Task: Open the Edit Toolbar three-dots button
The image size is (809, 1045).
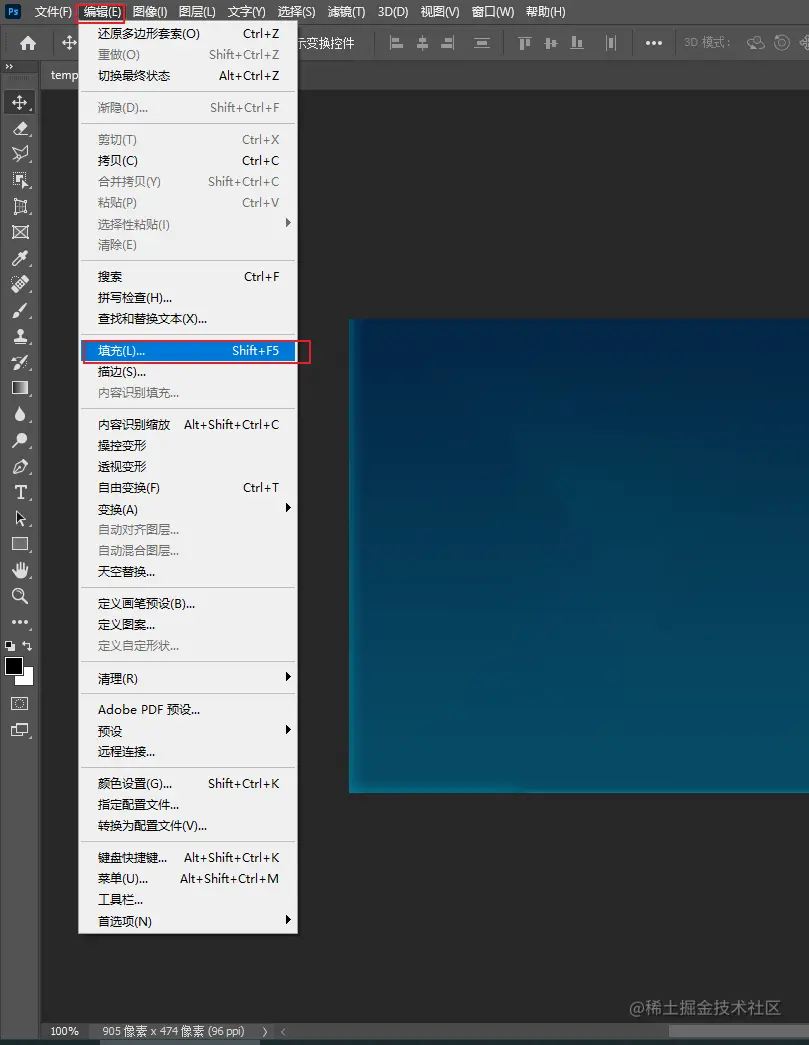Action: point(20,622)
